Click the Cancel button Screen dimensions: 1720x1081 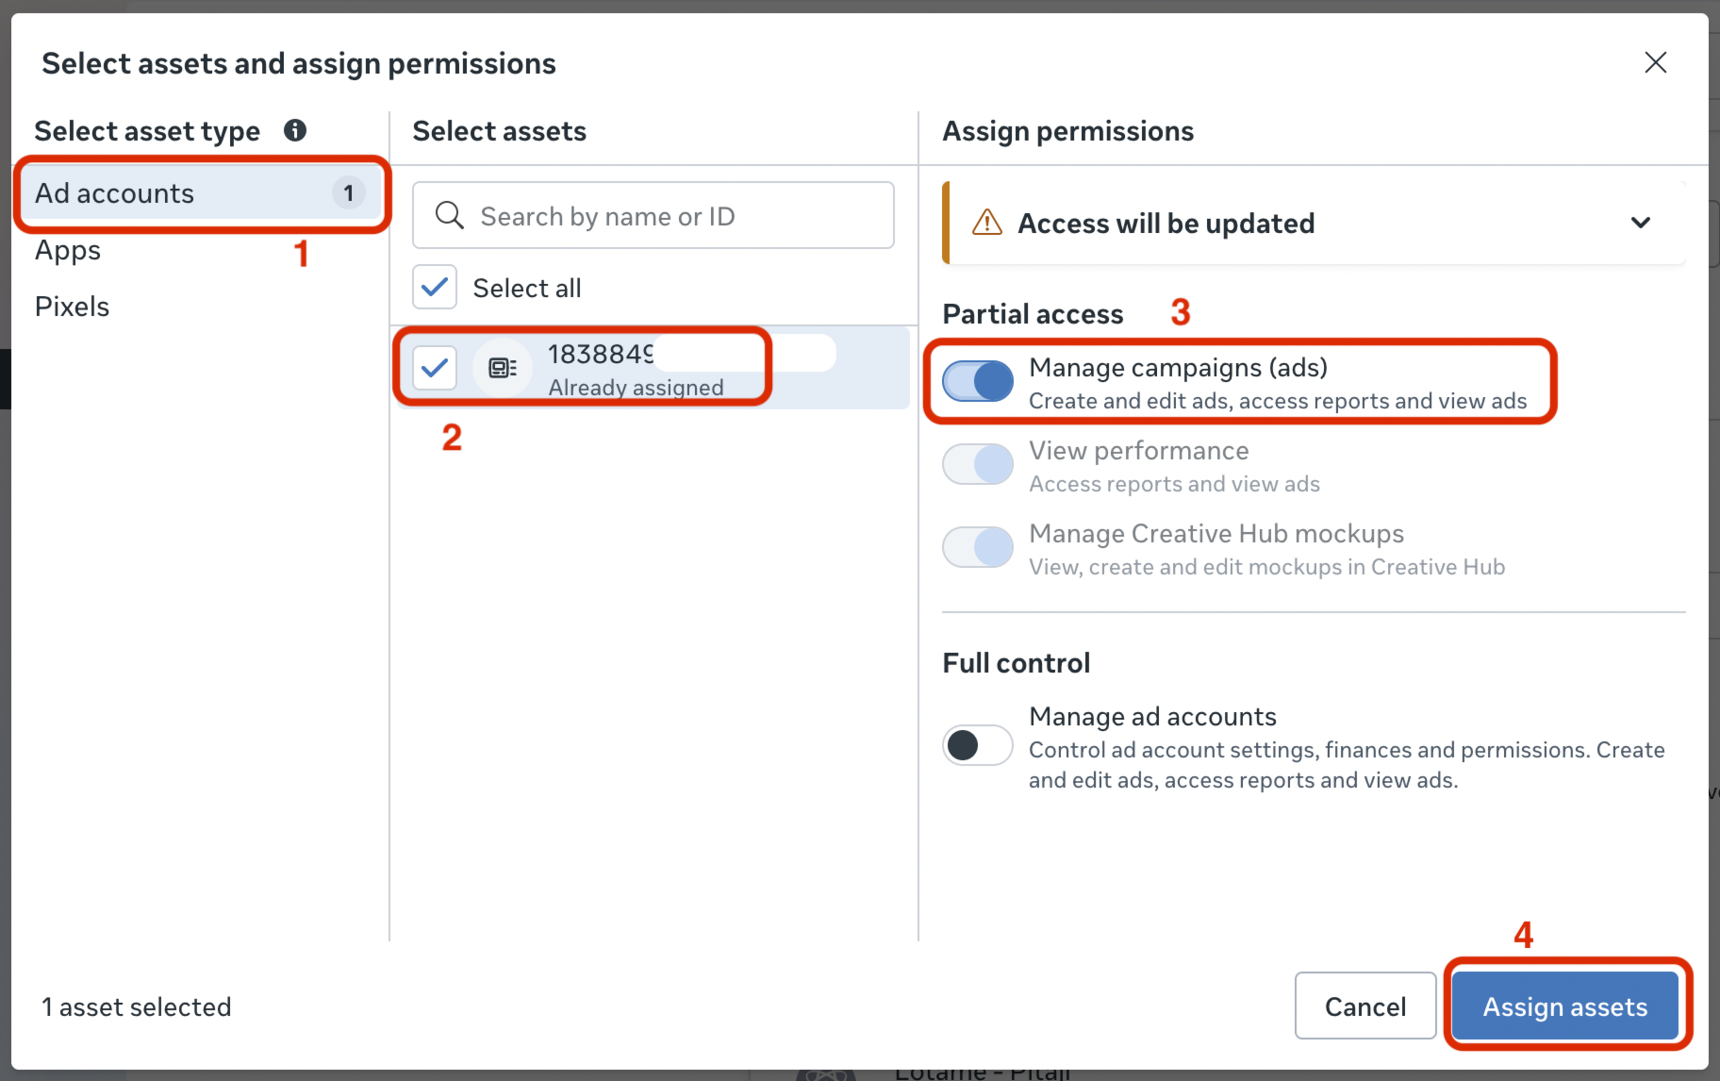click(x=1365, y=1006)
